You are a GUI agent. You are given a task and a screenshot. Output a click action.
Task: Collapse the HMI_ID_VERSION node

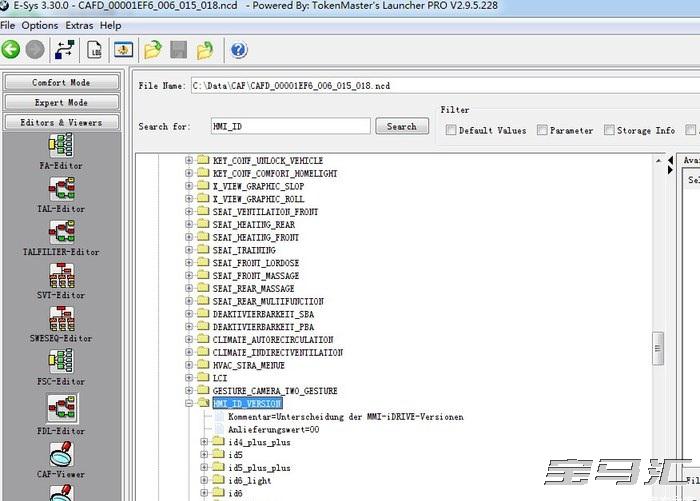[x=189, y=403]
